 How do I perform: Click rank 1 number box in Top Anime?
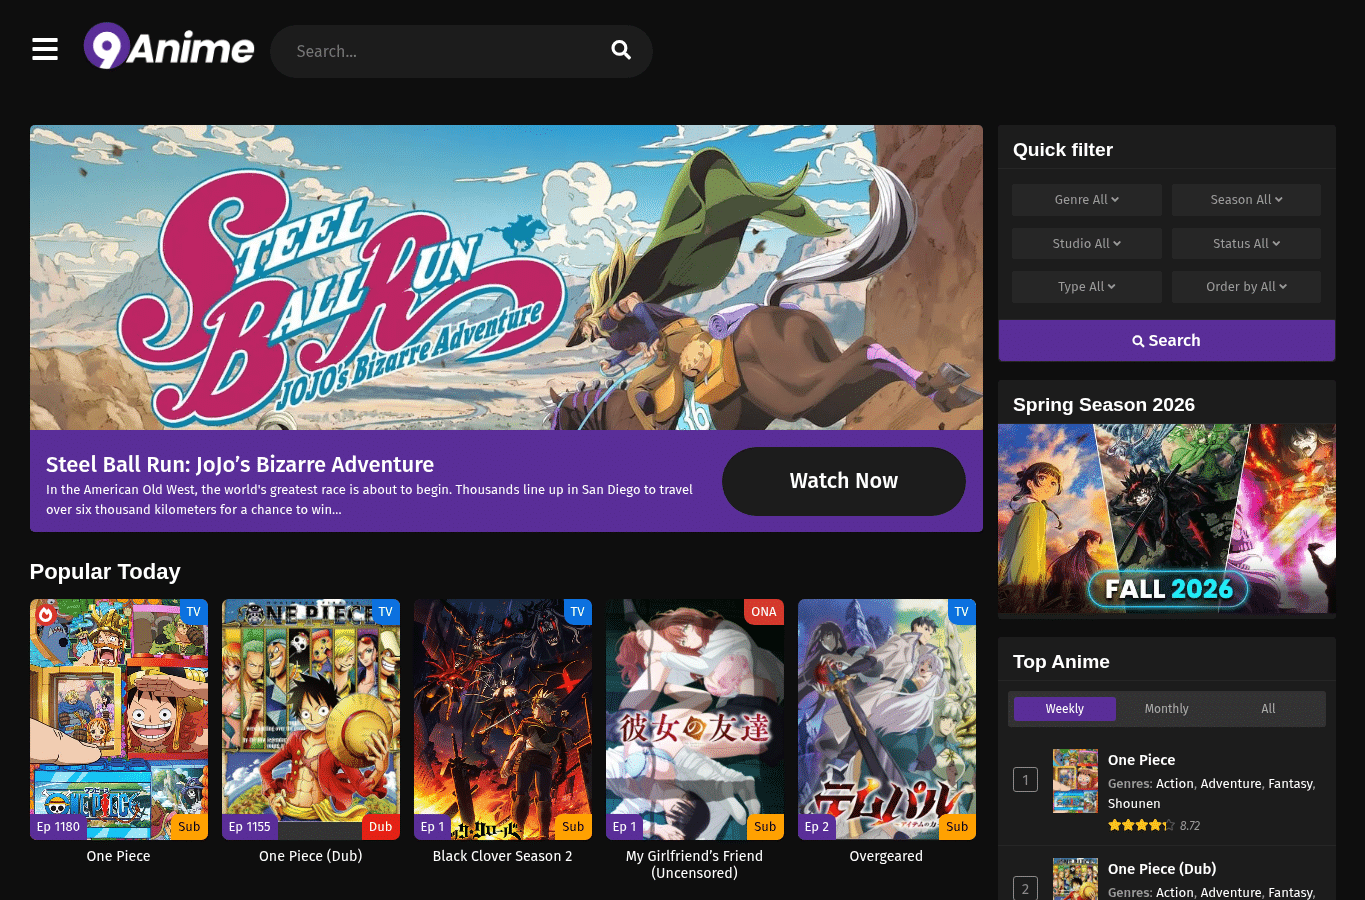(x=1025, y=780)
